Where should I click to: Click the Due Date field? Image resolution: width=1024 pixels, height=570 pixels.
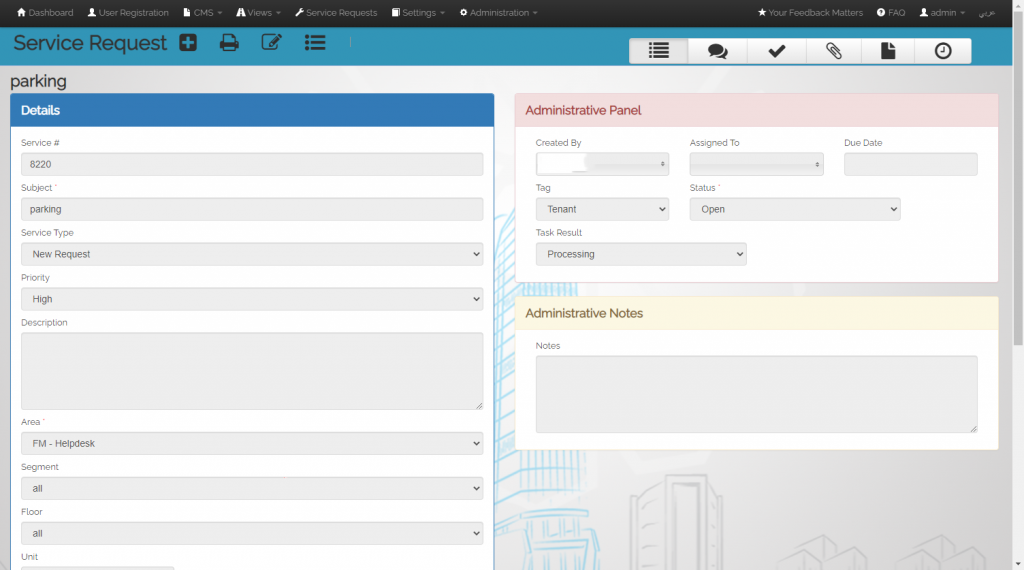click(x=910, y=164)
